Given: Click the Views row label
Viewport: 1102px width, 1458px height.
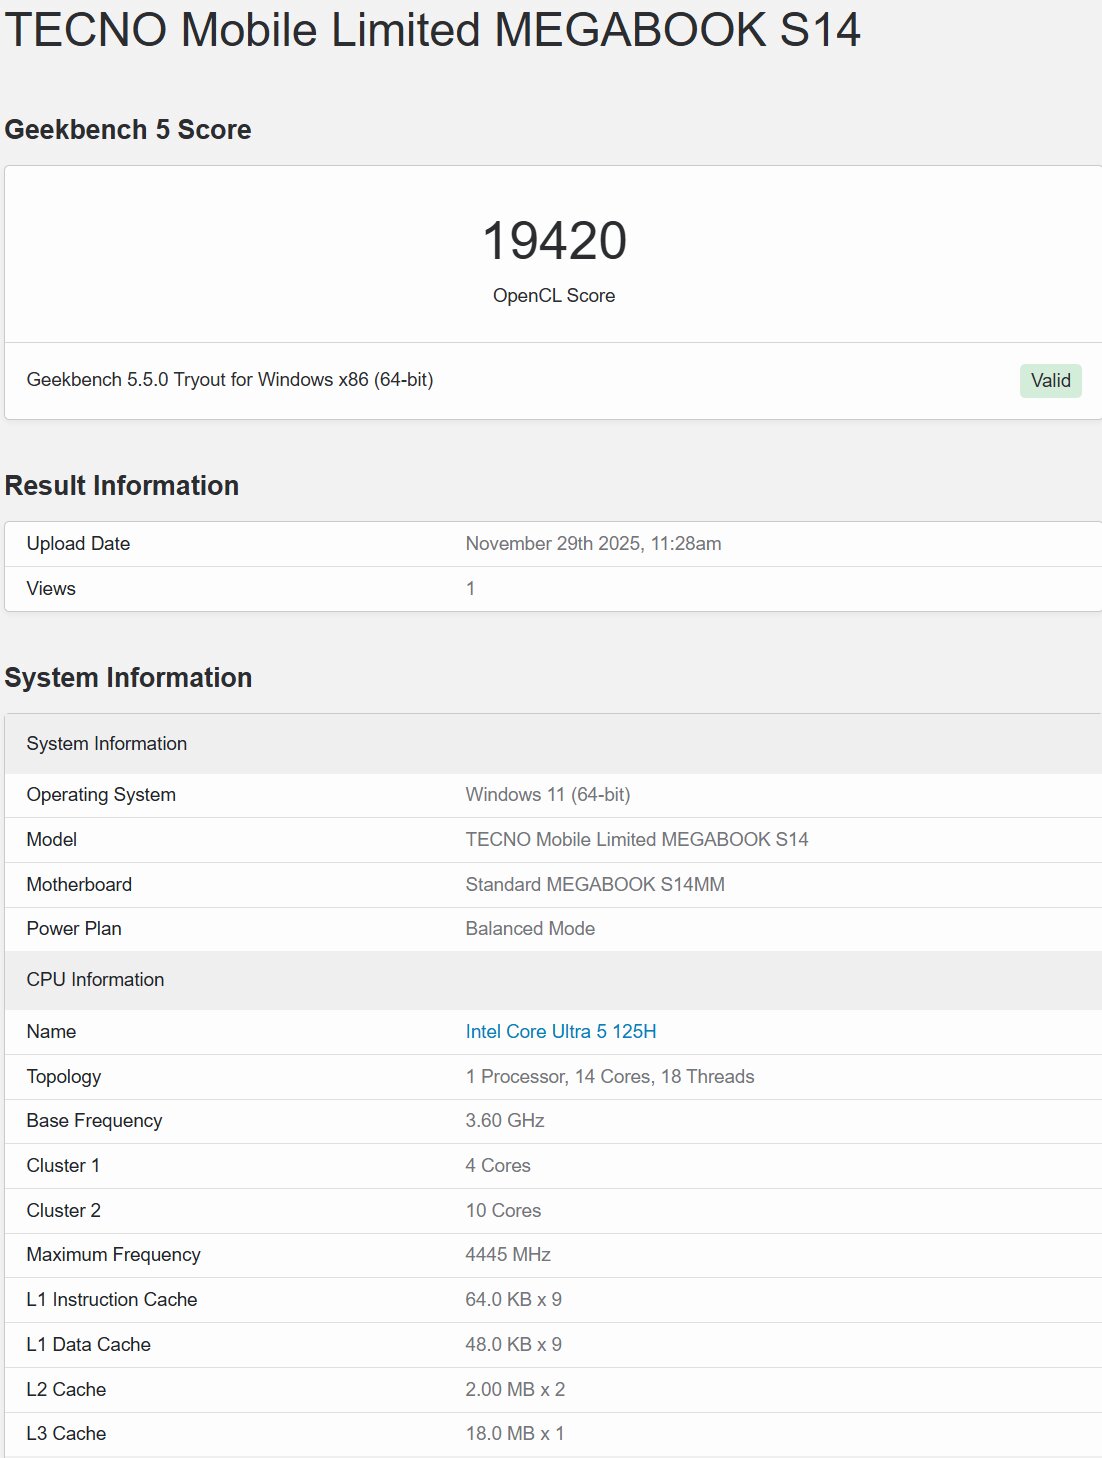Looking at the screenshot, I should click(x=51, y=589).
